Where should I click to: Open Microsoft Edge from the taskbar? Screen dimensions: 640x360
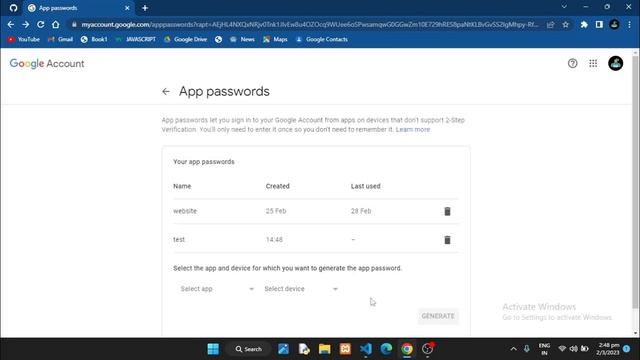(386, 349)
